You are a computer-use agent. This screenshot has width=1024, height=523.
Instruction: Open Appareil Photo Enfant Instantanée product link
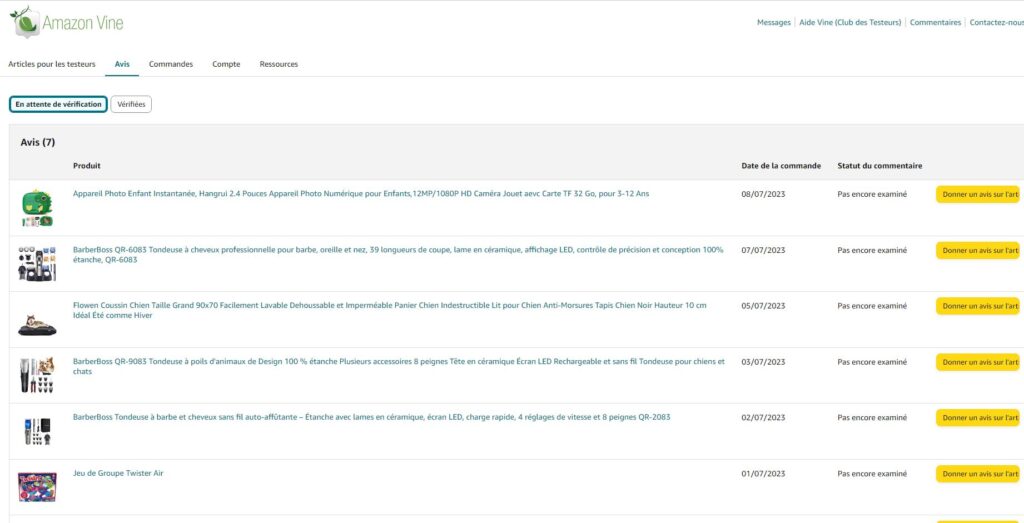click(x=361, y=194)
